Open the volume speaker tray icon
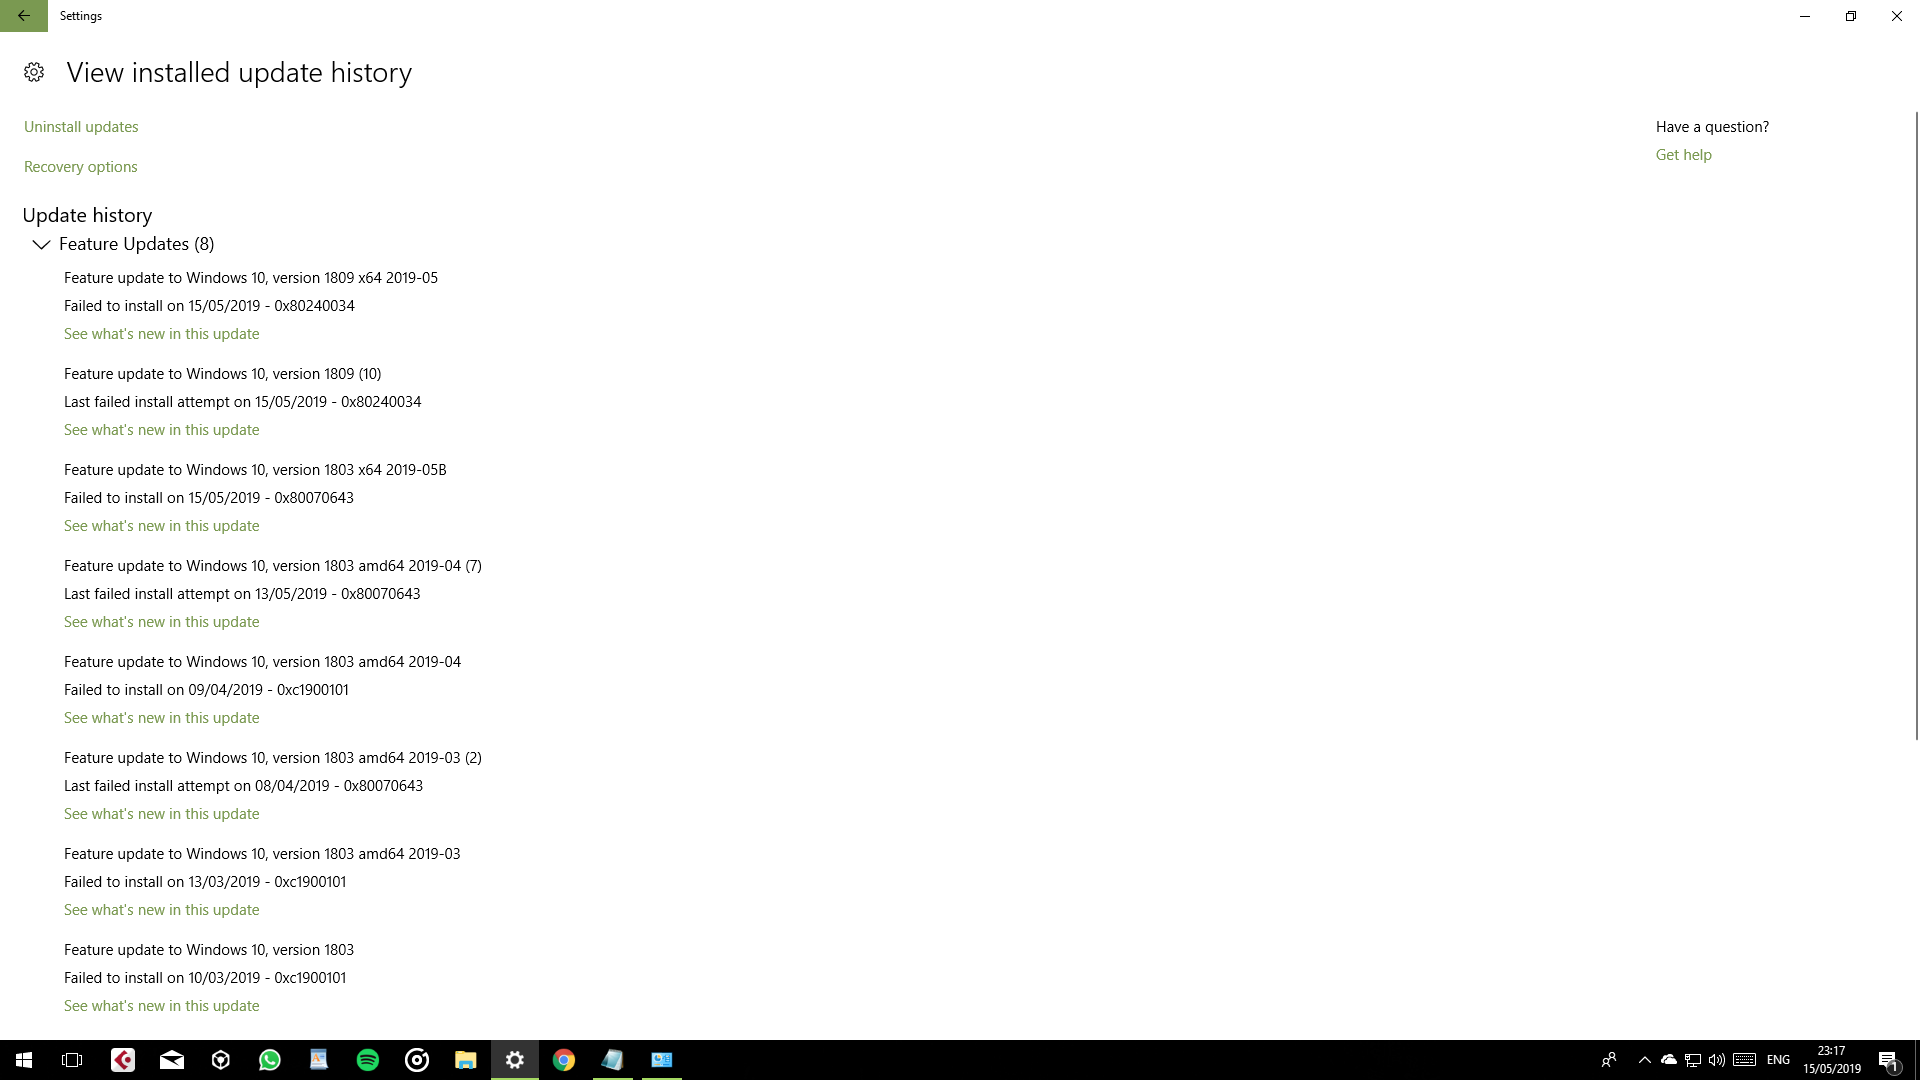Screen dimensions: 1920x1080 click(1717, 1060)
